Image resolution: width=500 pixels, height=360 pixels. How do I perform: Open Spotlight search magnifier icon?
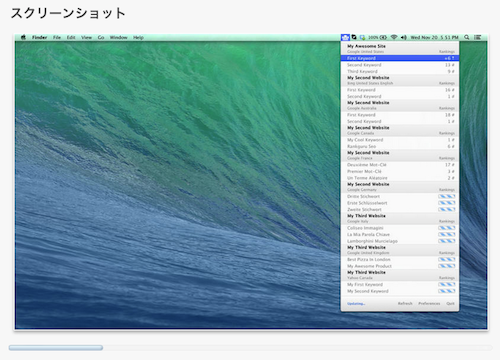pyautogui.click(x=467, y=37)
